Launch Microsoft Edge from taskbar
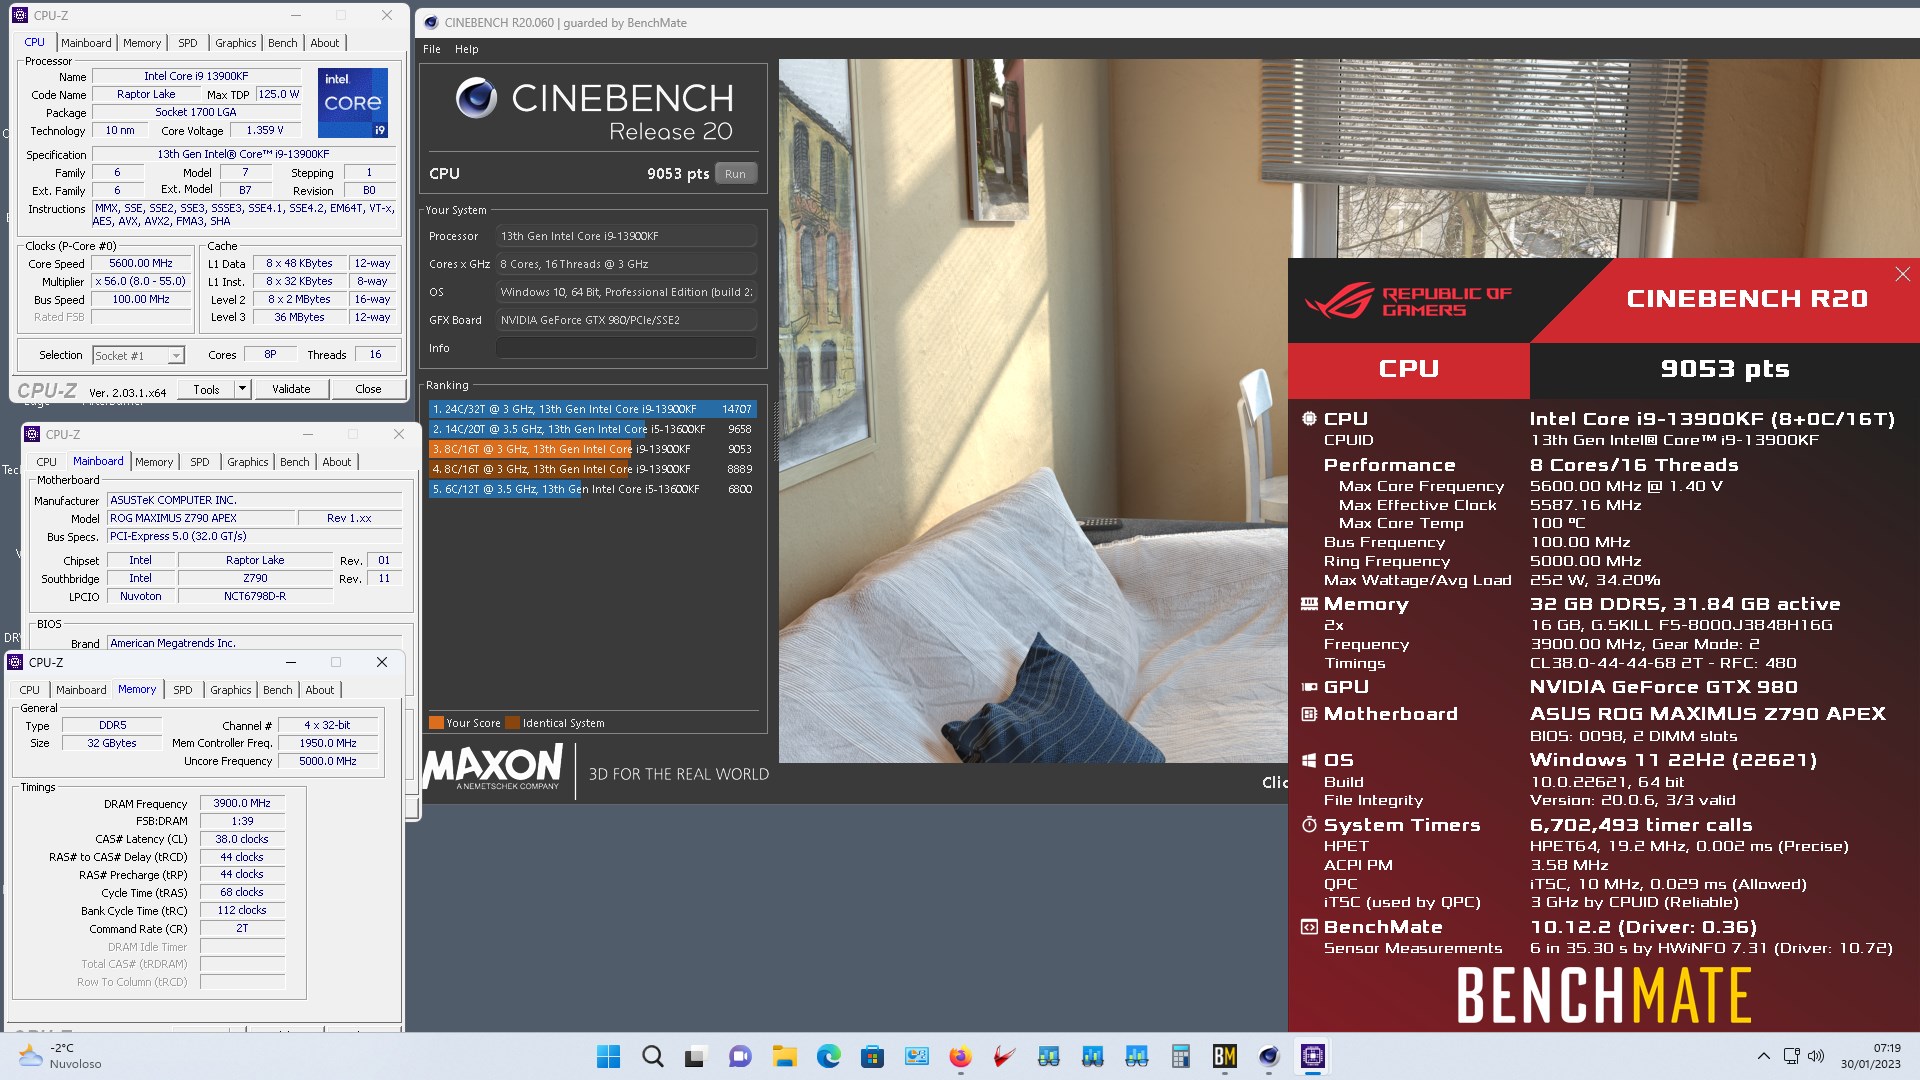Screen dimensions: 1920x1080 pyautogui.click(x=828, y=1056)
